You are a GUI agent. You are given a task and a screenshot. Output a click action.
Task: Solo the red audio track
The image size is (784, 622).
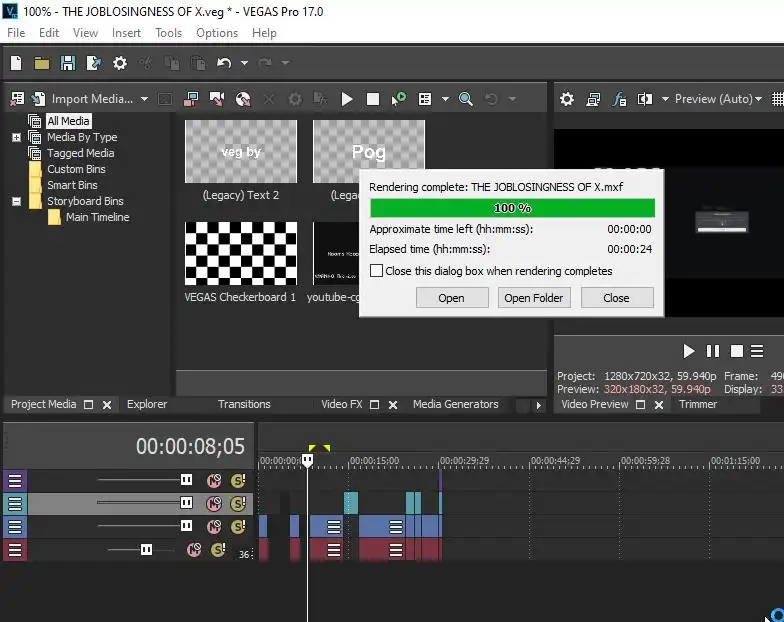pyautogui.click(x=218, y=550)
